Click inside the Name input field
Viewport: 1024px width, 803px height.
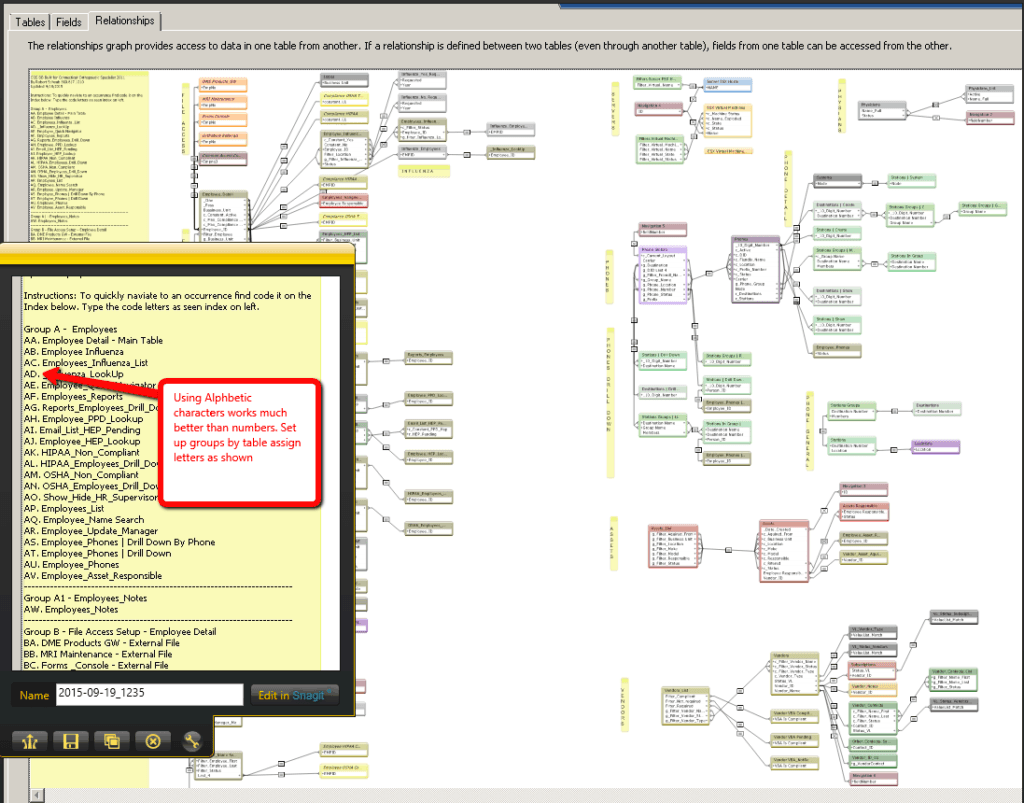tap(150, 694)
